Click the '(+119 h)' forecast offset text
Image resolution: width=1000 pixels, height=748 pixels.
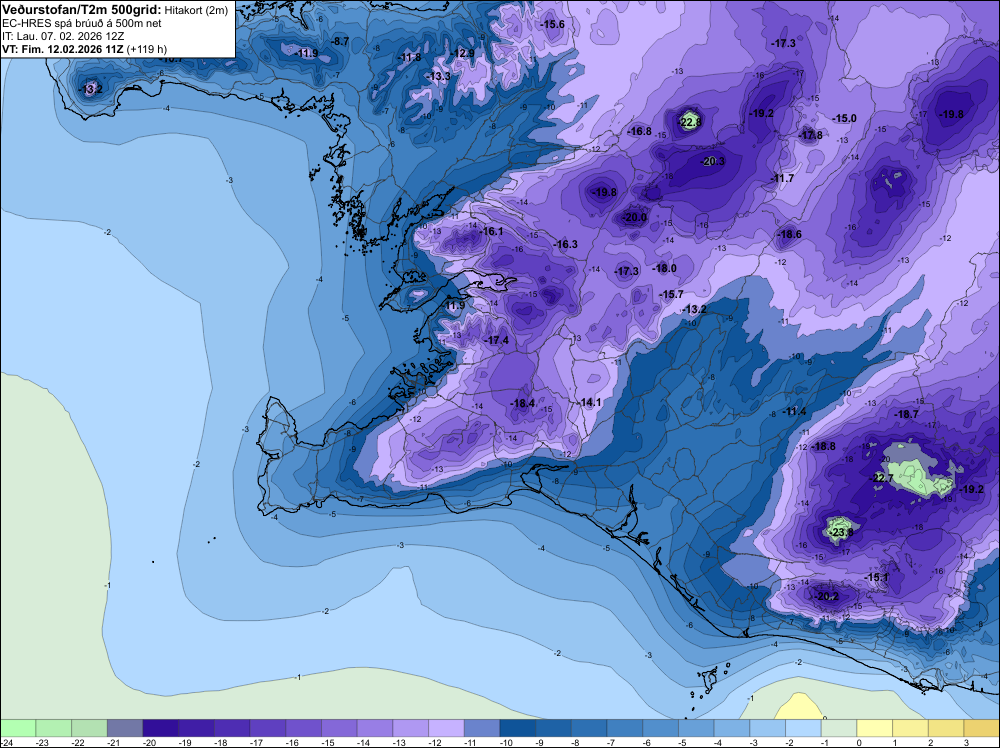click(x=147, y=49)
